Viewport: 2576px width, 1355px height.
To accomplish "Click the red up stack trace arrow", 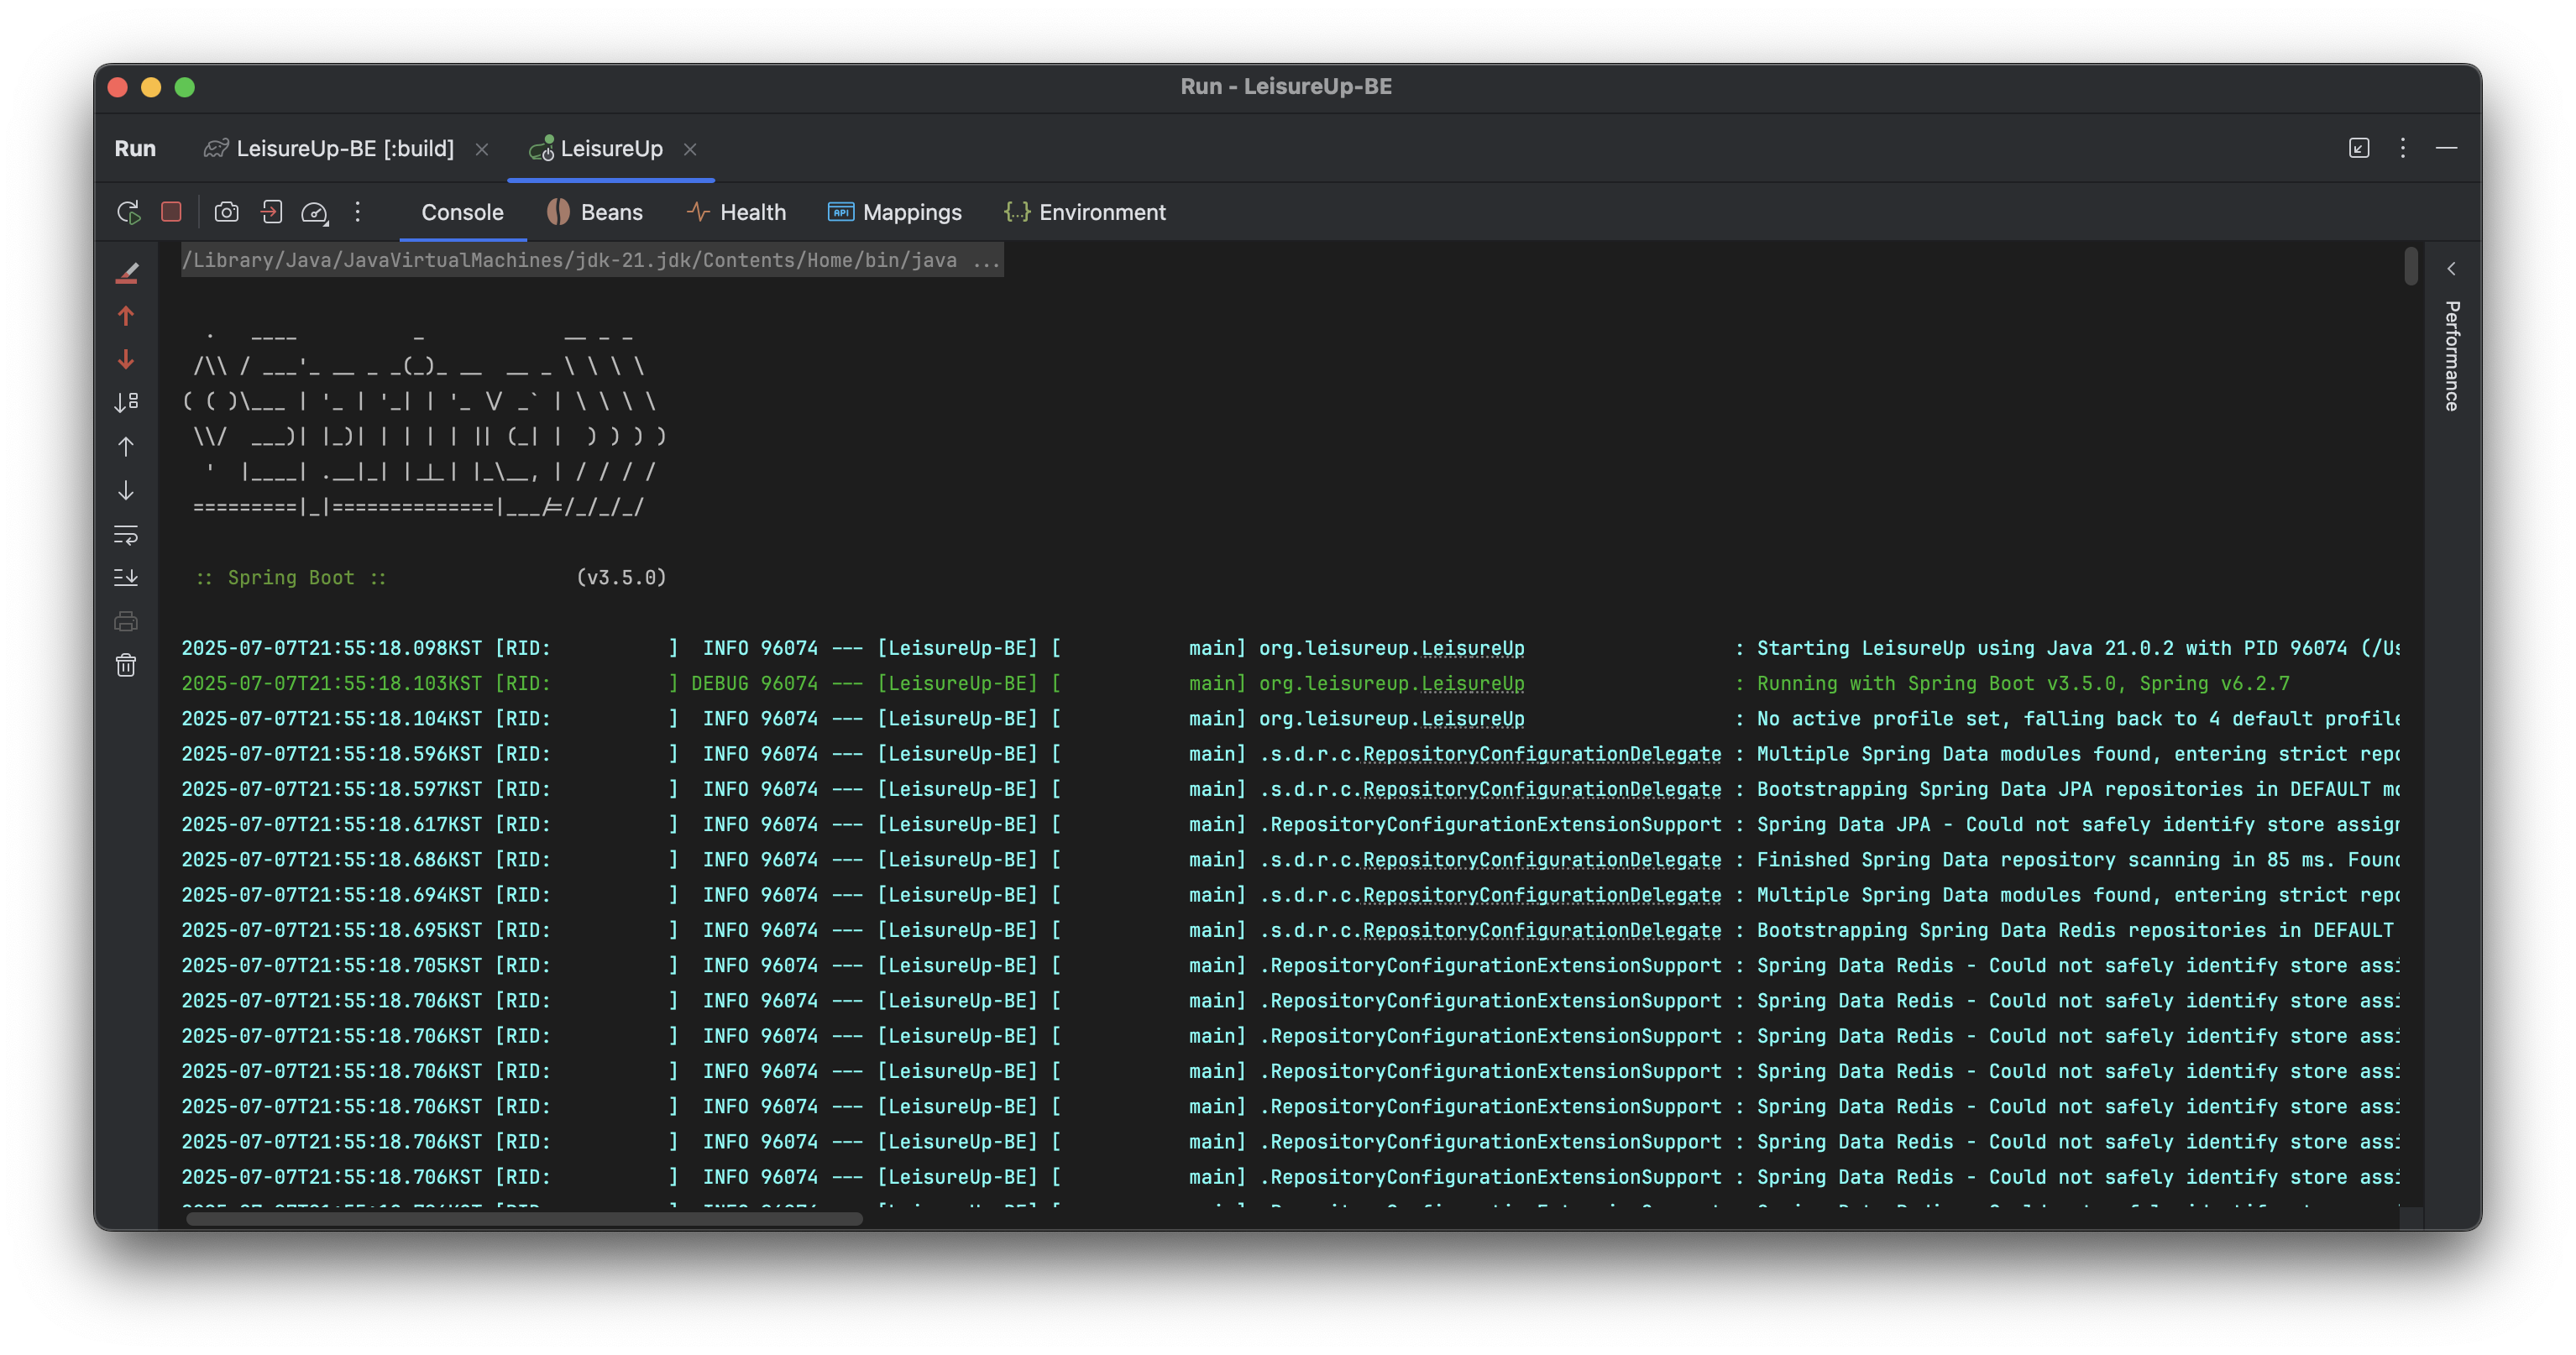I will point(126,316).
